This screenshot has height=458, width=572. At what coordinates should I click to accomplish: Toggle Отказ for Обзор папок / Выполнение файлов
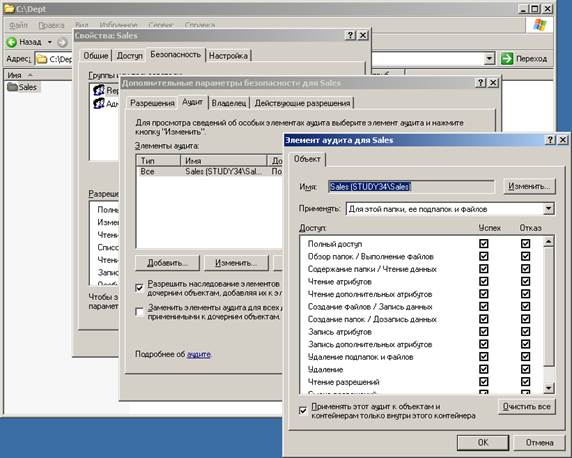pyautogui.click(x=525, y=256)
